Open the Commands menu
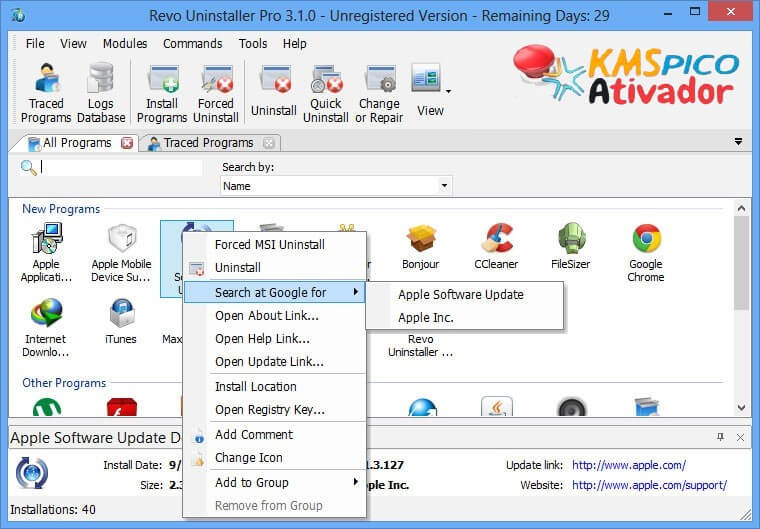The width and height of the screenshot is (760, 529). [192, 44]
